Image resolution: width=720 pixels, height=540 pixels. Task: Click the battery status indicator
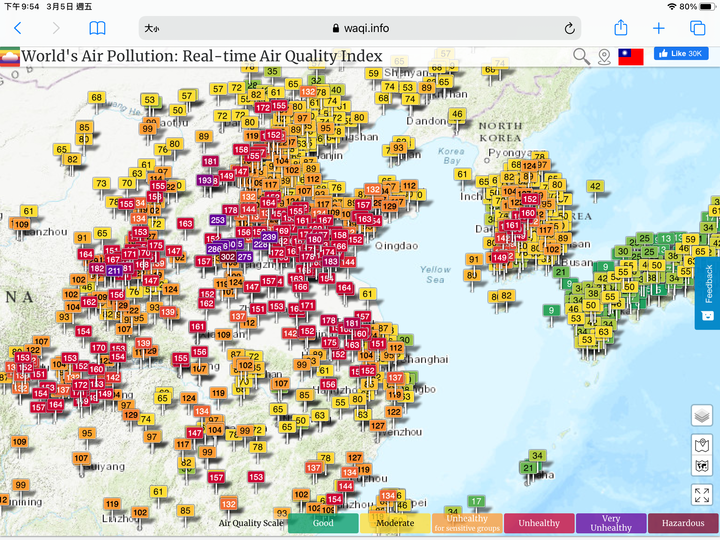pos(707,6)
